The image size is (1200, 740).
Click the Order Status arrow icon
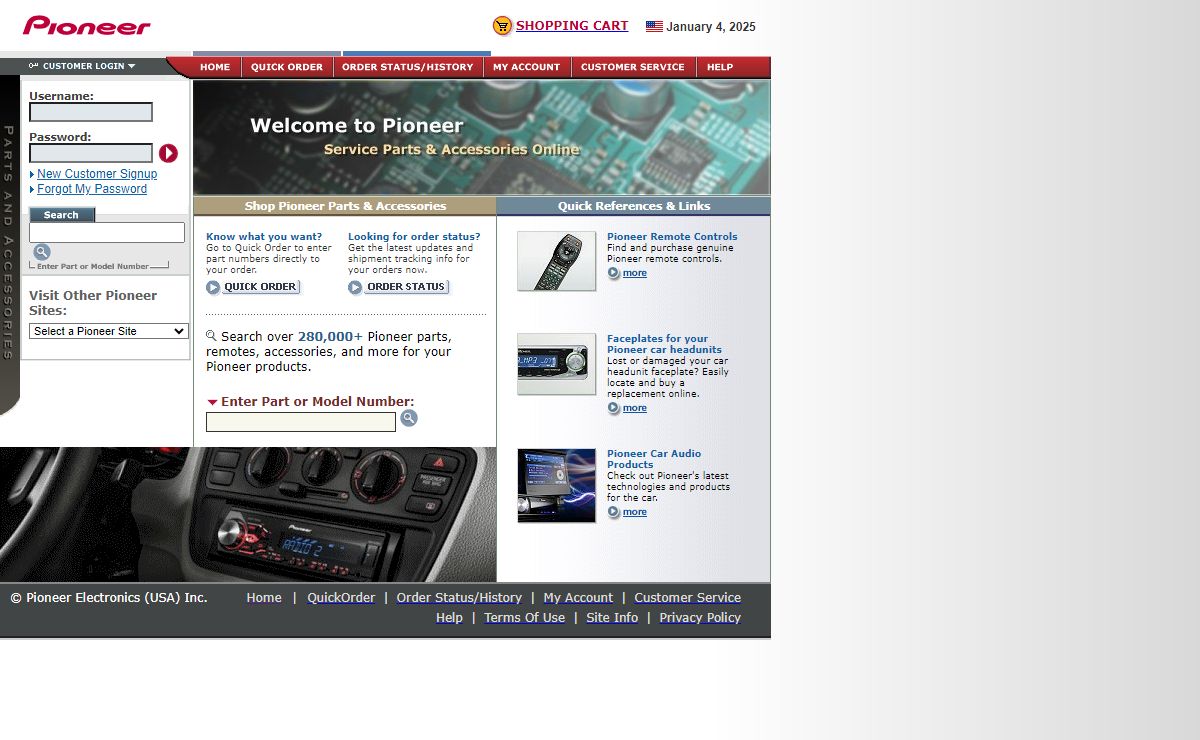pyautogui.click(x=355, y=287)
